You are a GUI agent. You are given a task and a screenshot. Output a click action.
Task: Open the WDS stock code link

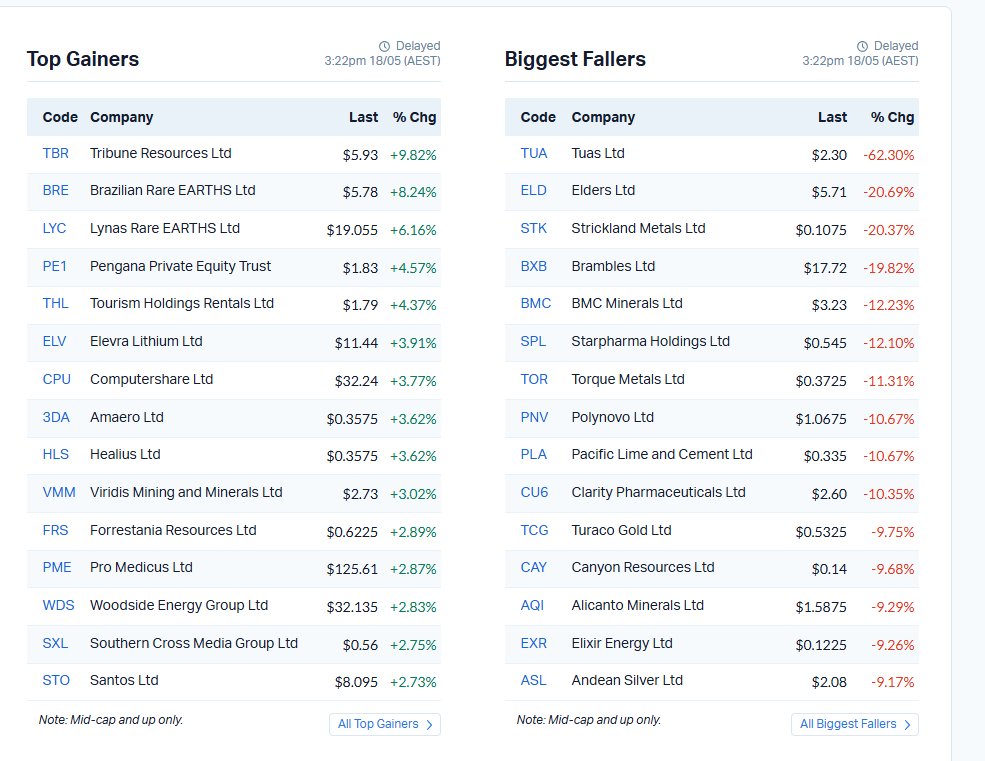pyautogui.click(x=58, y=605)
